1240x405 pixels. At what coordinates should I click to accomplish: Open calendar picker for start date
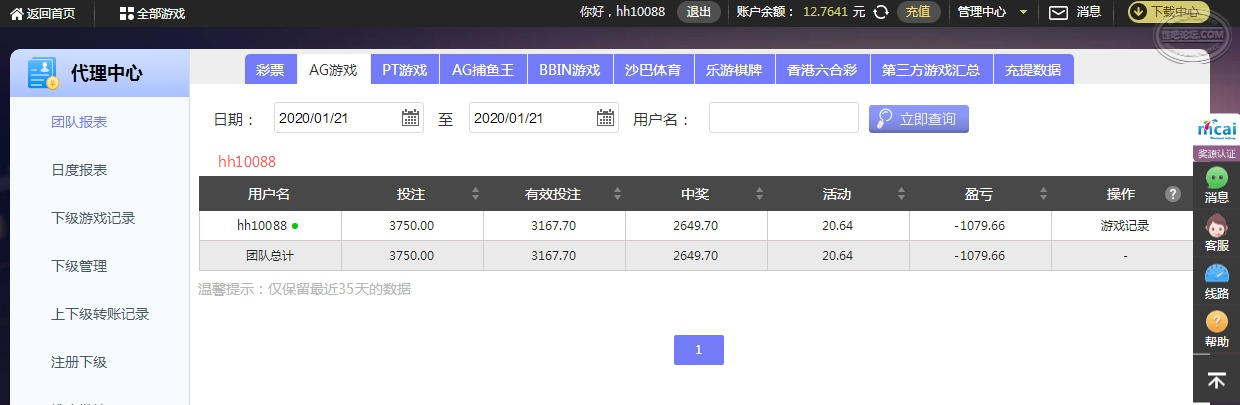pyautogui.click(x=410, y=118)
